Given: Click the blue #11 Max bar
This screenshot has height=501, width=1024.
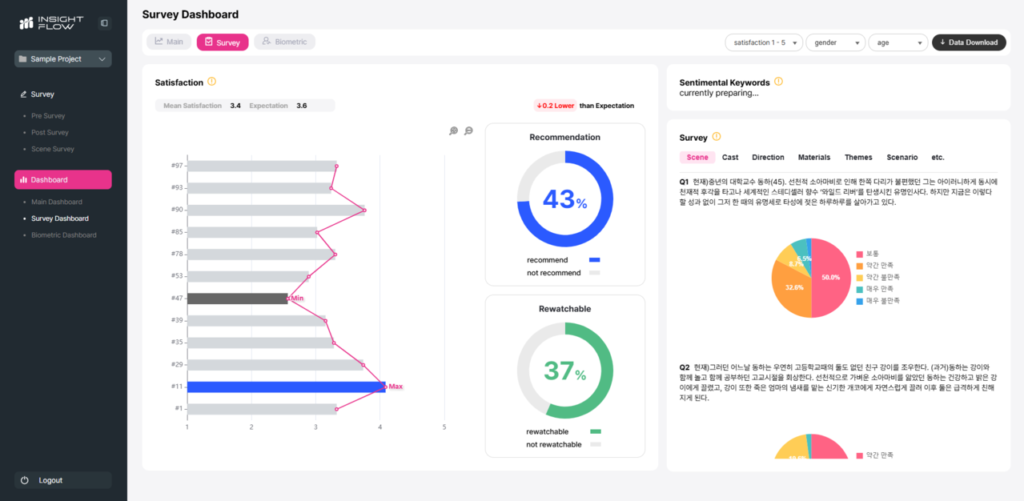Looking at the screenshot, I should pos(286,387).
